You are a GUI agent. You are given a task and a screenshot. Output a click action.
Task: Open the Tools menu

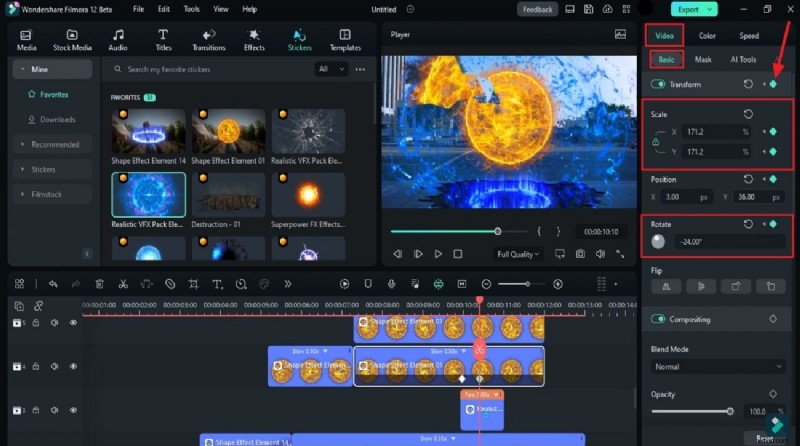192,9
